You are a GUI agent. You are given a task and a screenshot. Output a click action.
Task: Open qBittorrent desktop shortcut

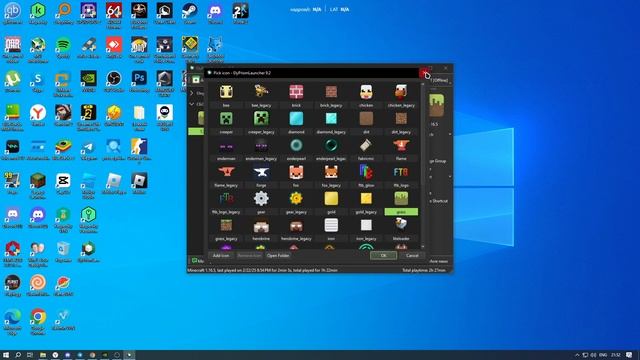(x=13, y=13)
